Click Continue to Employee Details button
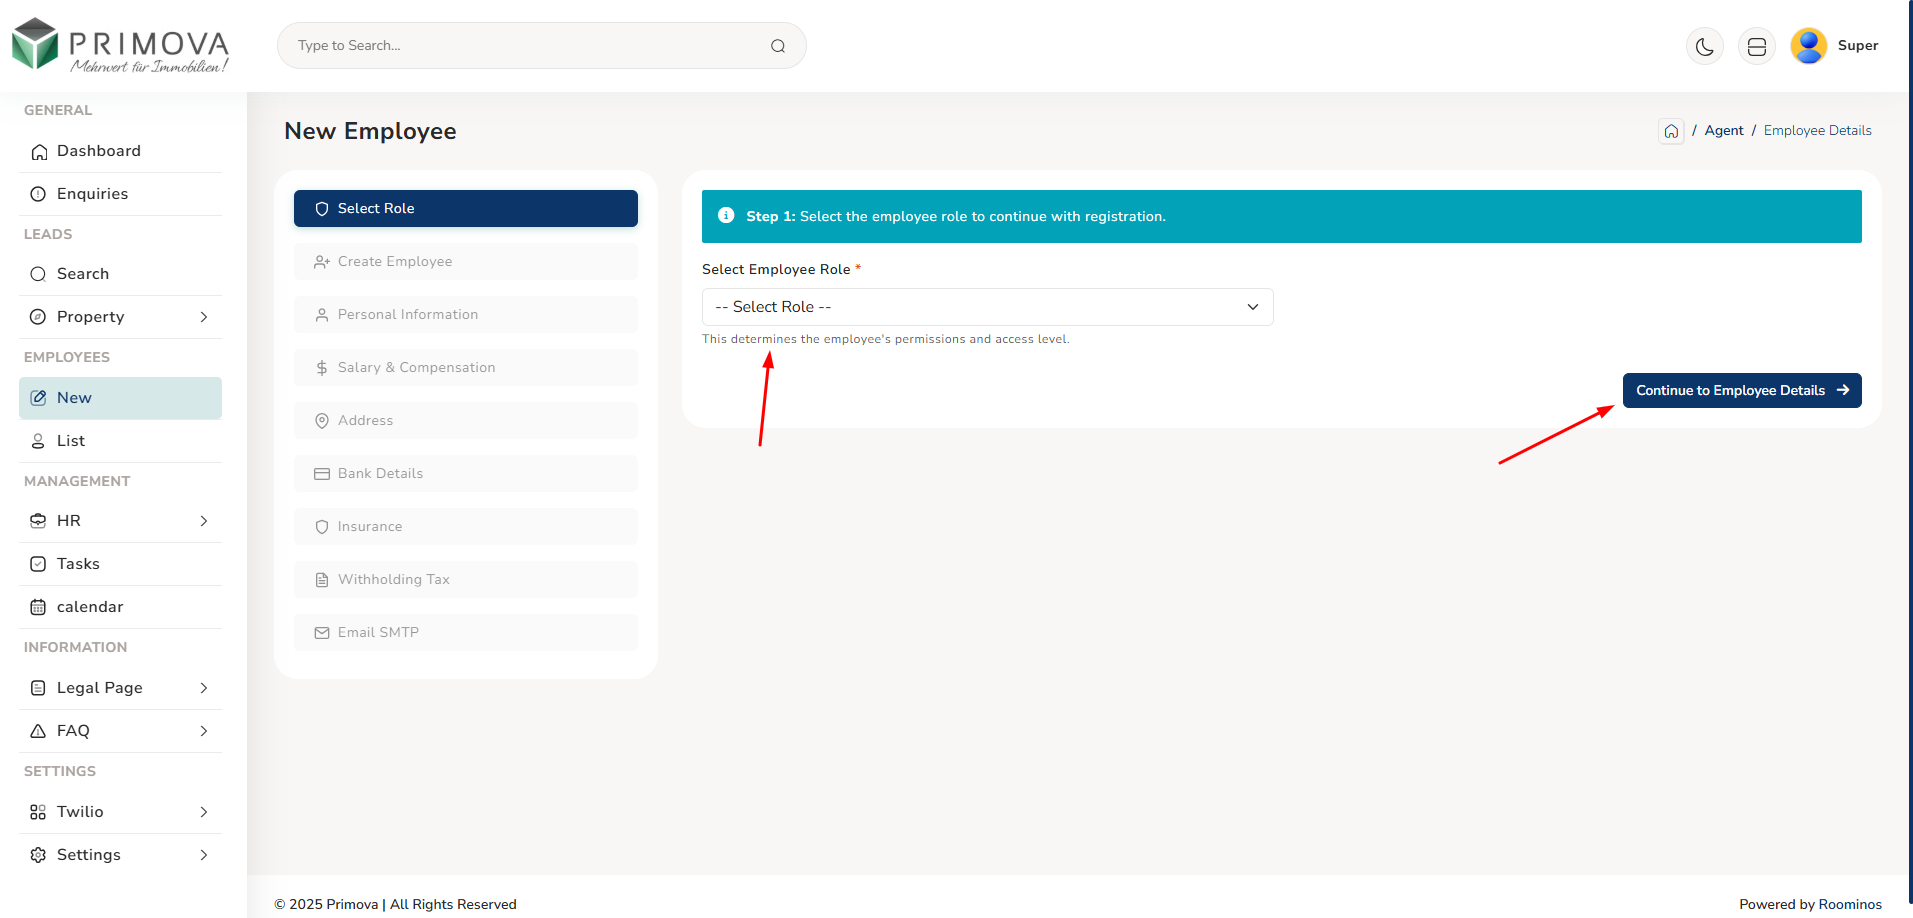The height and width of the screenshot is (918, 1913). pyautogui.click(x=1741, y=391)
